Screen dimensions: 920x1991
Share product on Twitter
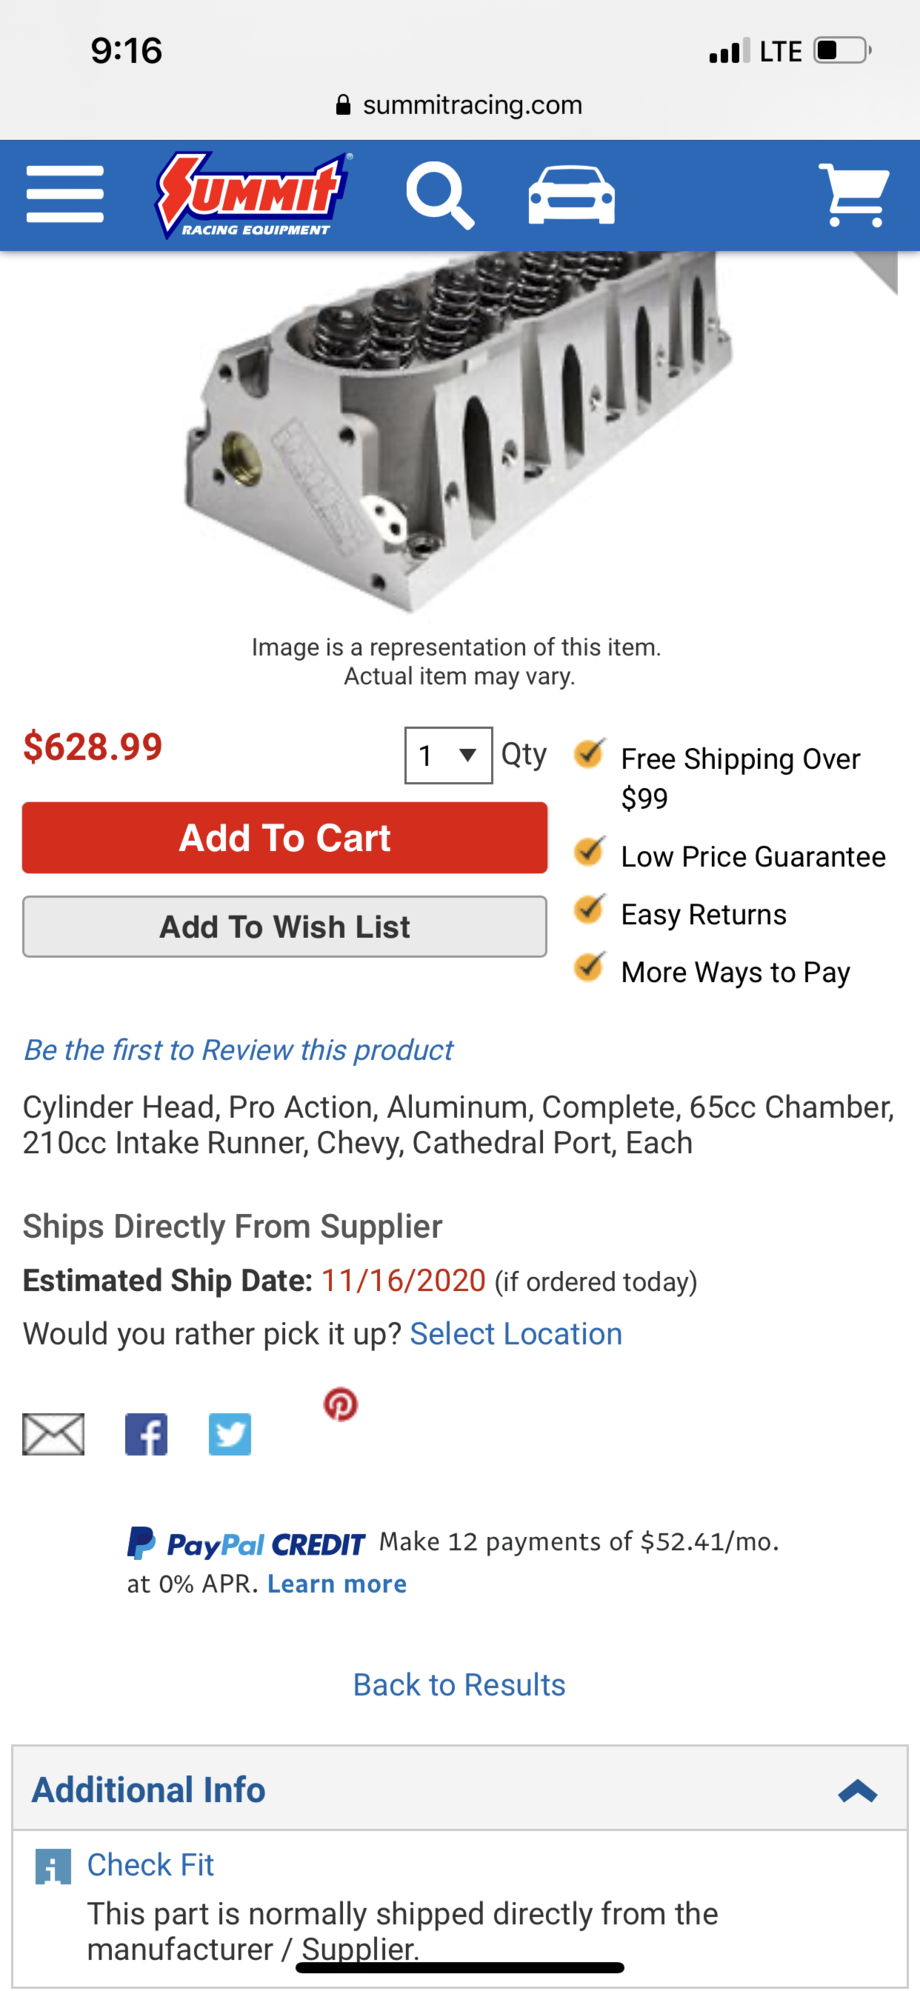(230, 1434)
